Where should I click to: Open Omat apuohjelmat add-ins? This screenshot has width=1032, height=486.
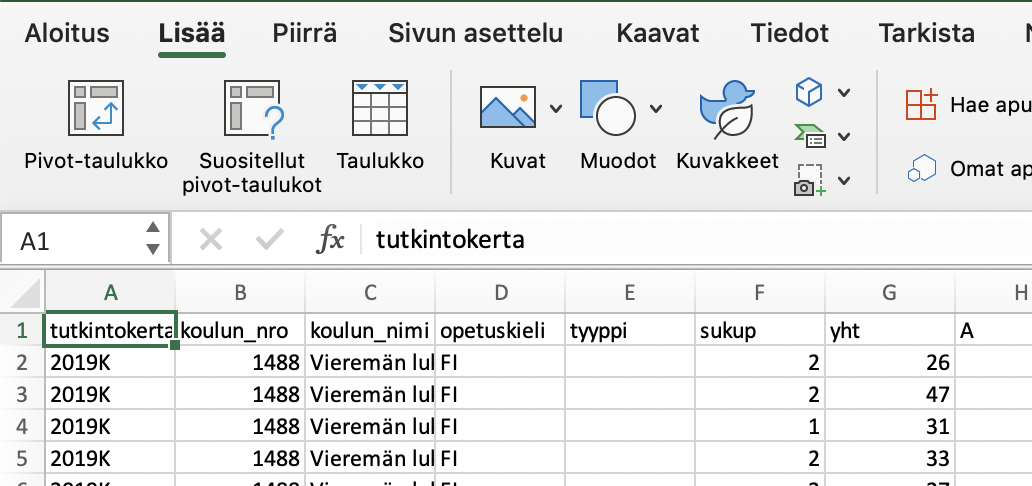tap(968, 169)
